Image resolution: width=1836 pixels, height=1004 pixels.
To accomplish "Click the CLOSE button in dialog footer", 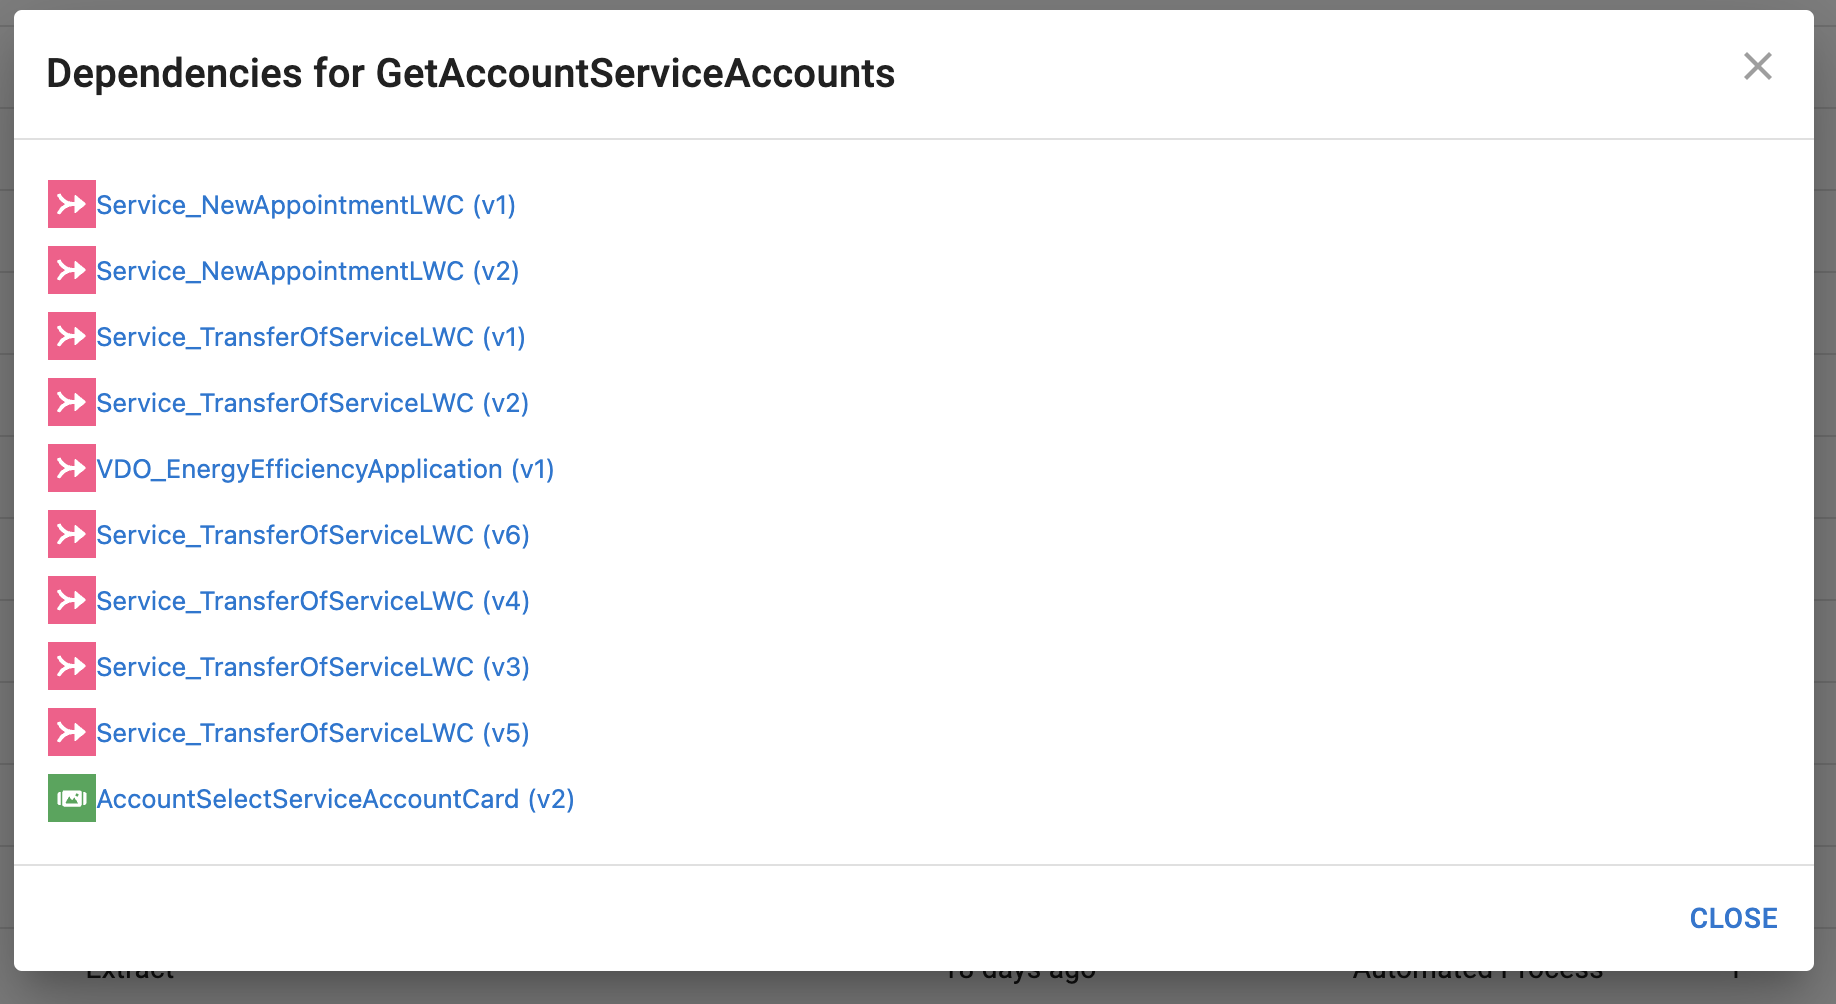I will click(x=1733, y=918).
